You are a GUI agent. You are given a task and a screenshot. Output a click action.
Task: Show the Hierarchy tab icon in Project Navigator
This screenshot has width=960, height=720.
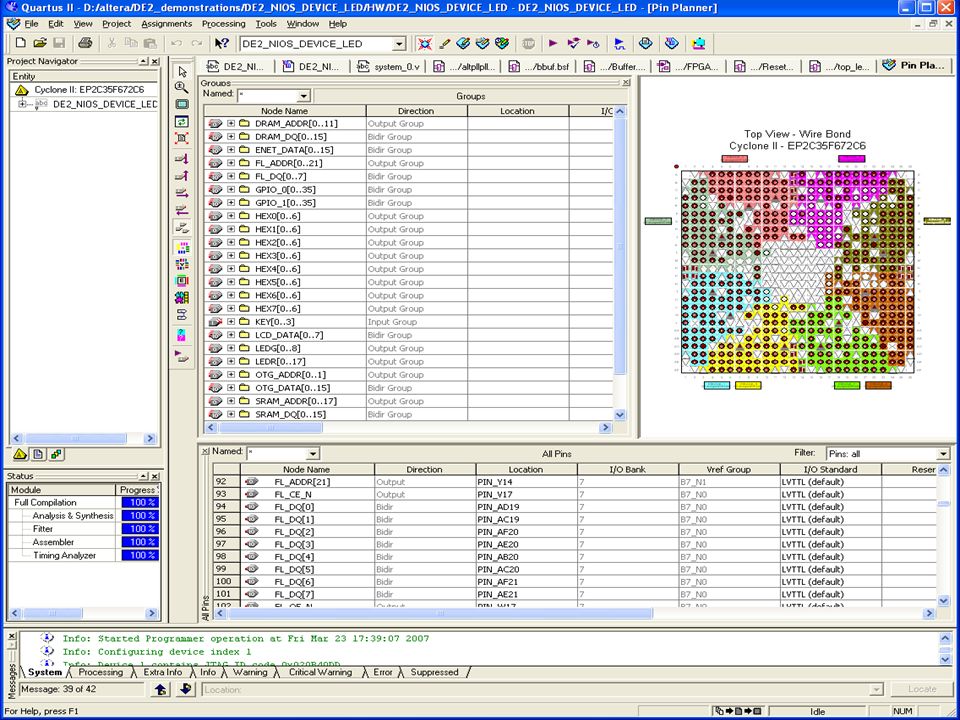tap(20, 454)
